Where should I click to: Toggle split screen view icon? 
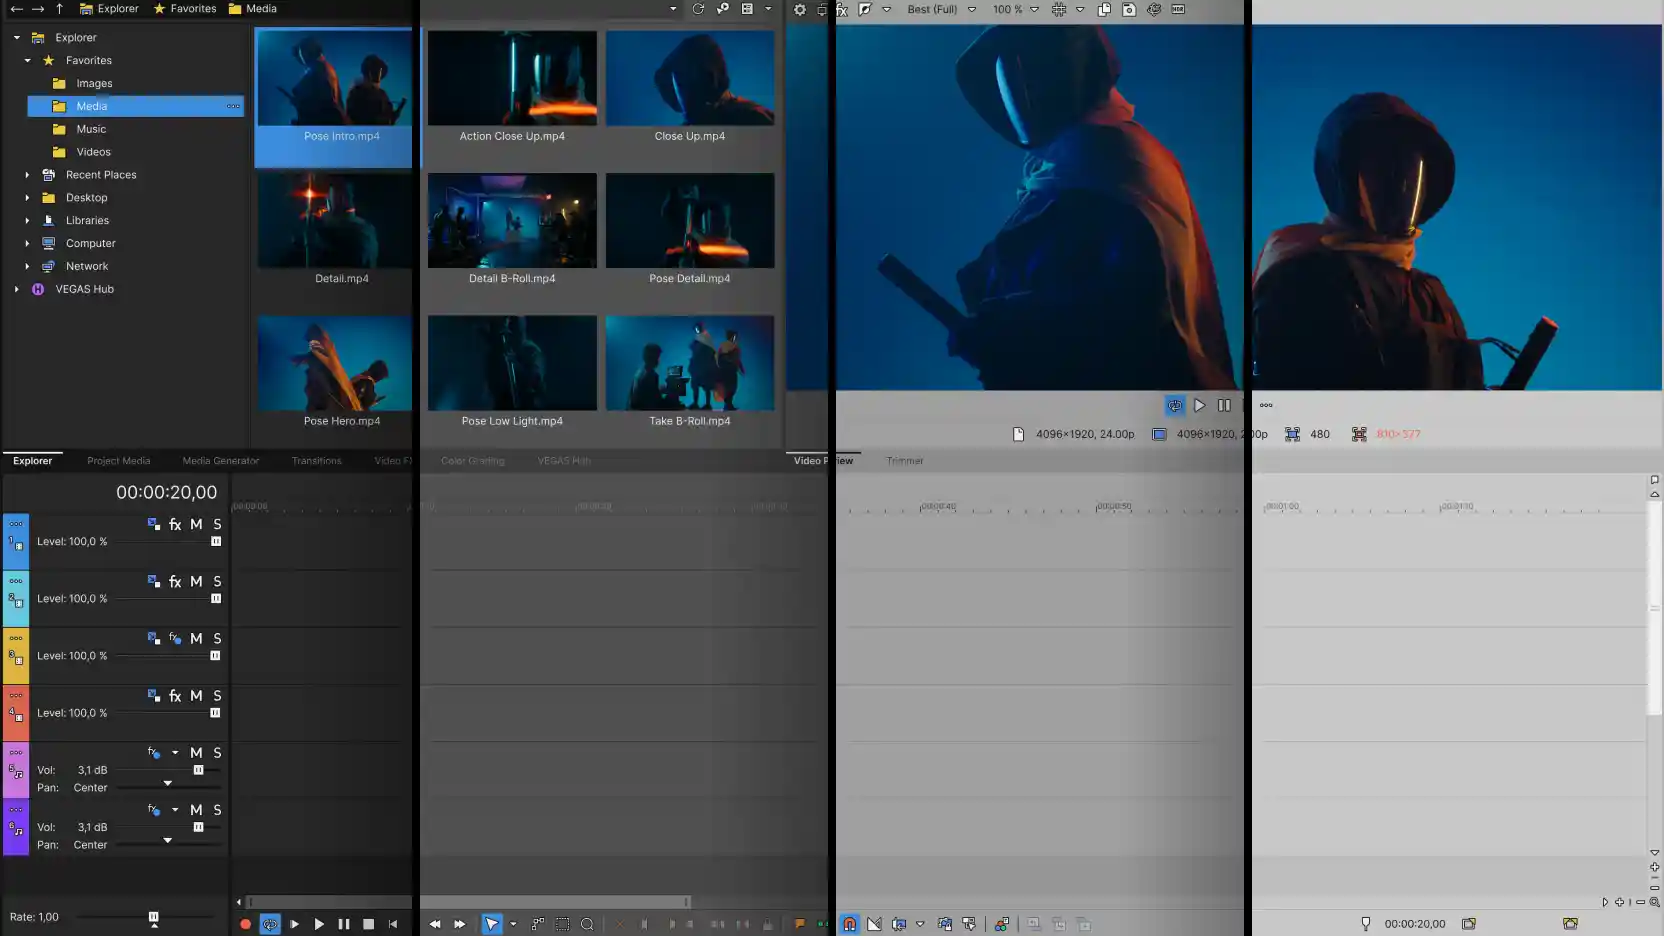coord(865,9)
